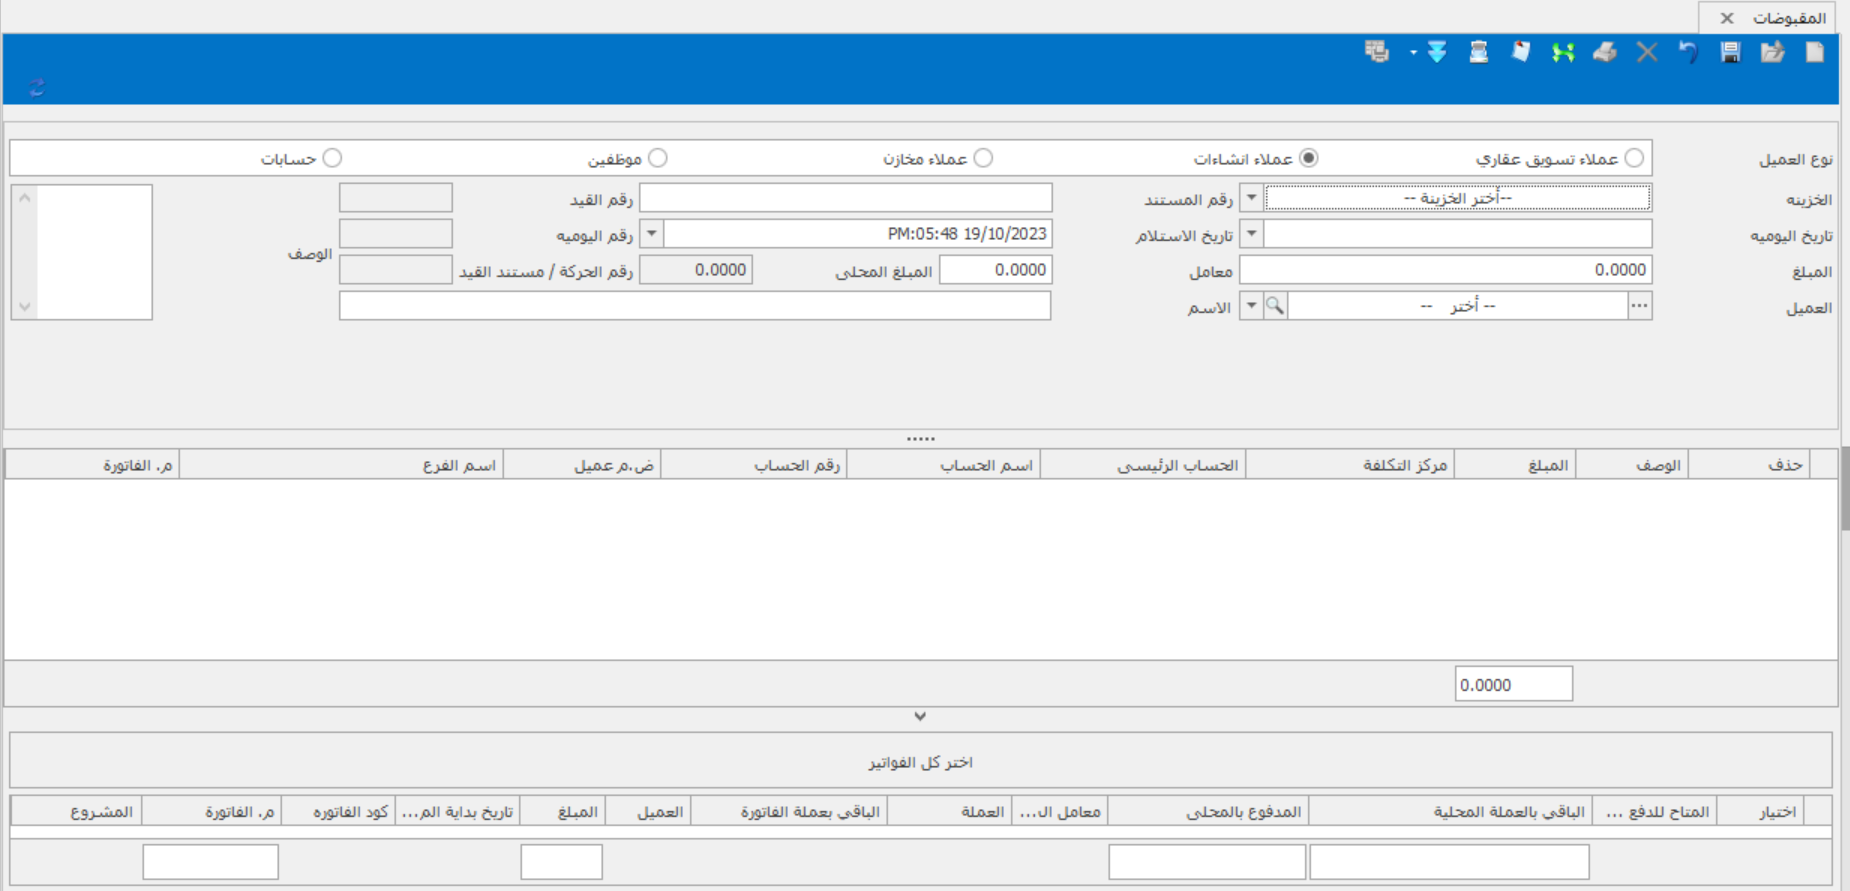
Task: Expand the تاريخ اليوميه date dropdown
Action: point(1251,234)
